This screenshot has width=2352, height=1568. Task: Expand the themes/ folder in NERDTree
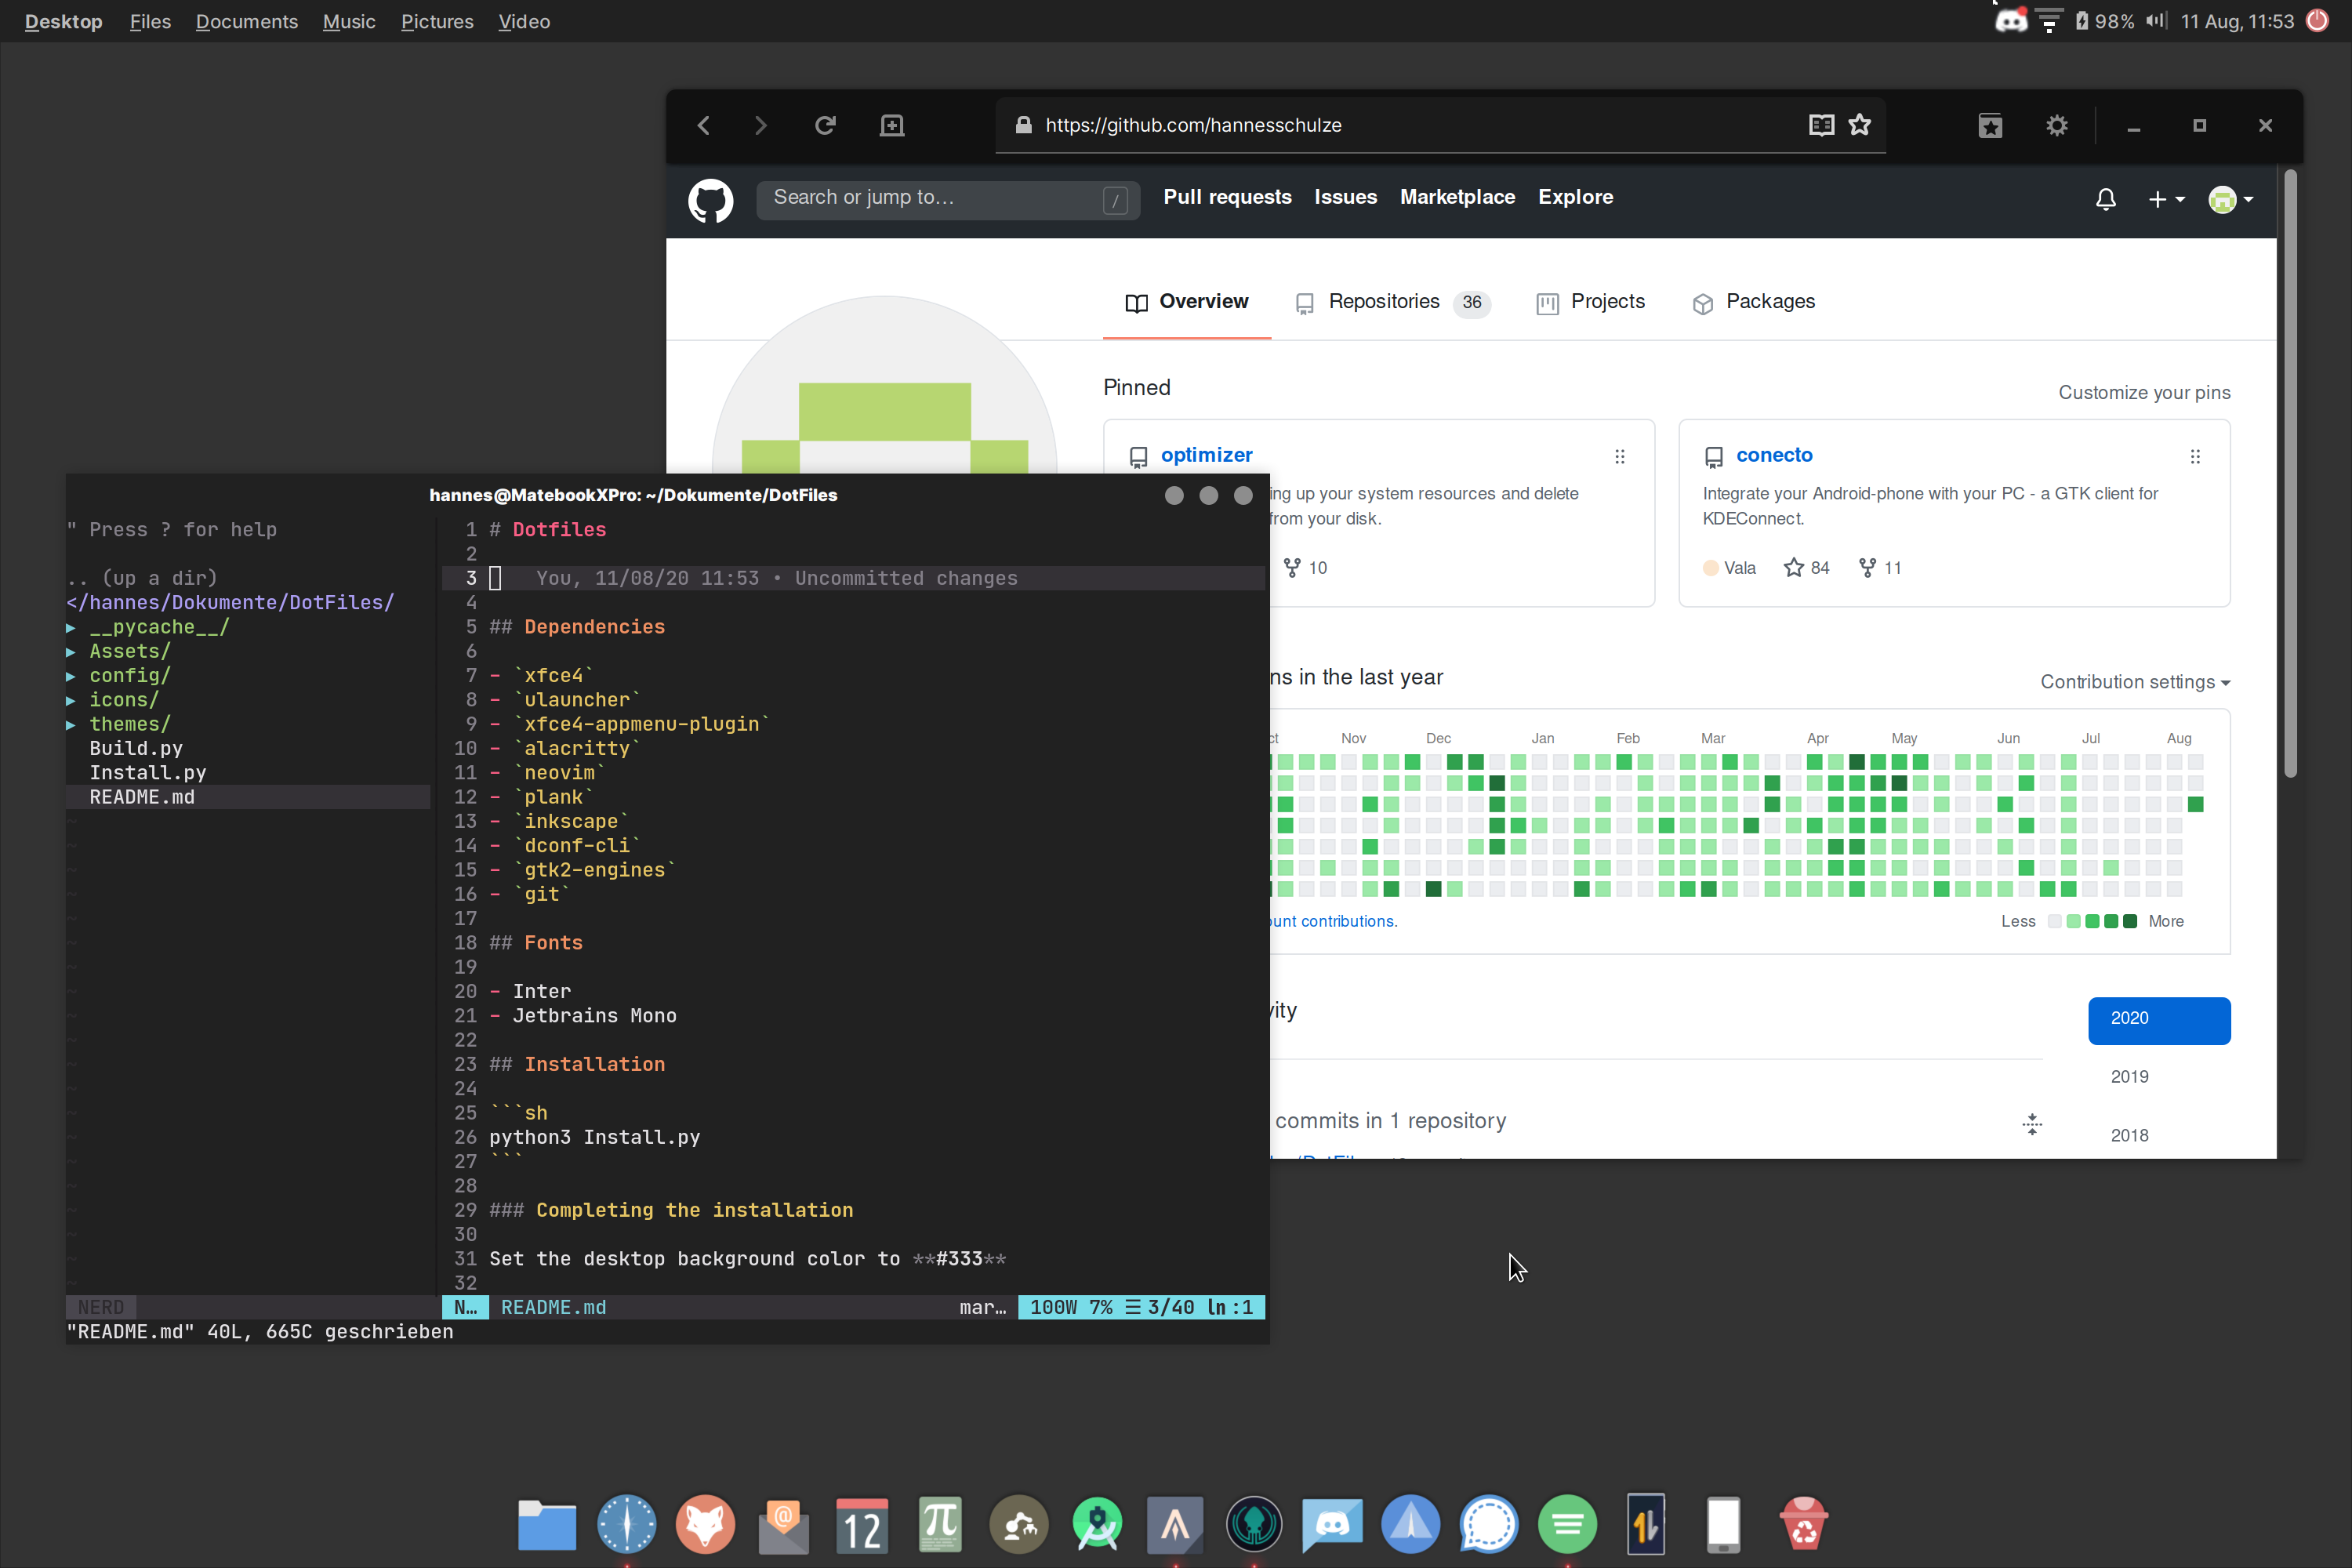[130, 724]
